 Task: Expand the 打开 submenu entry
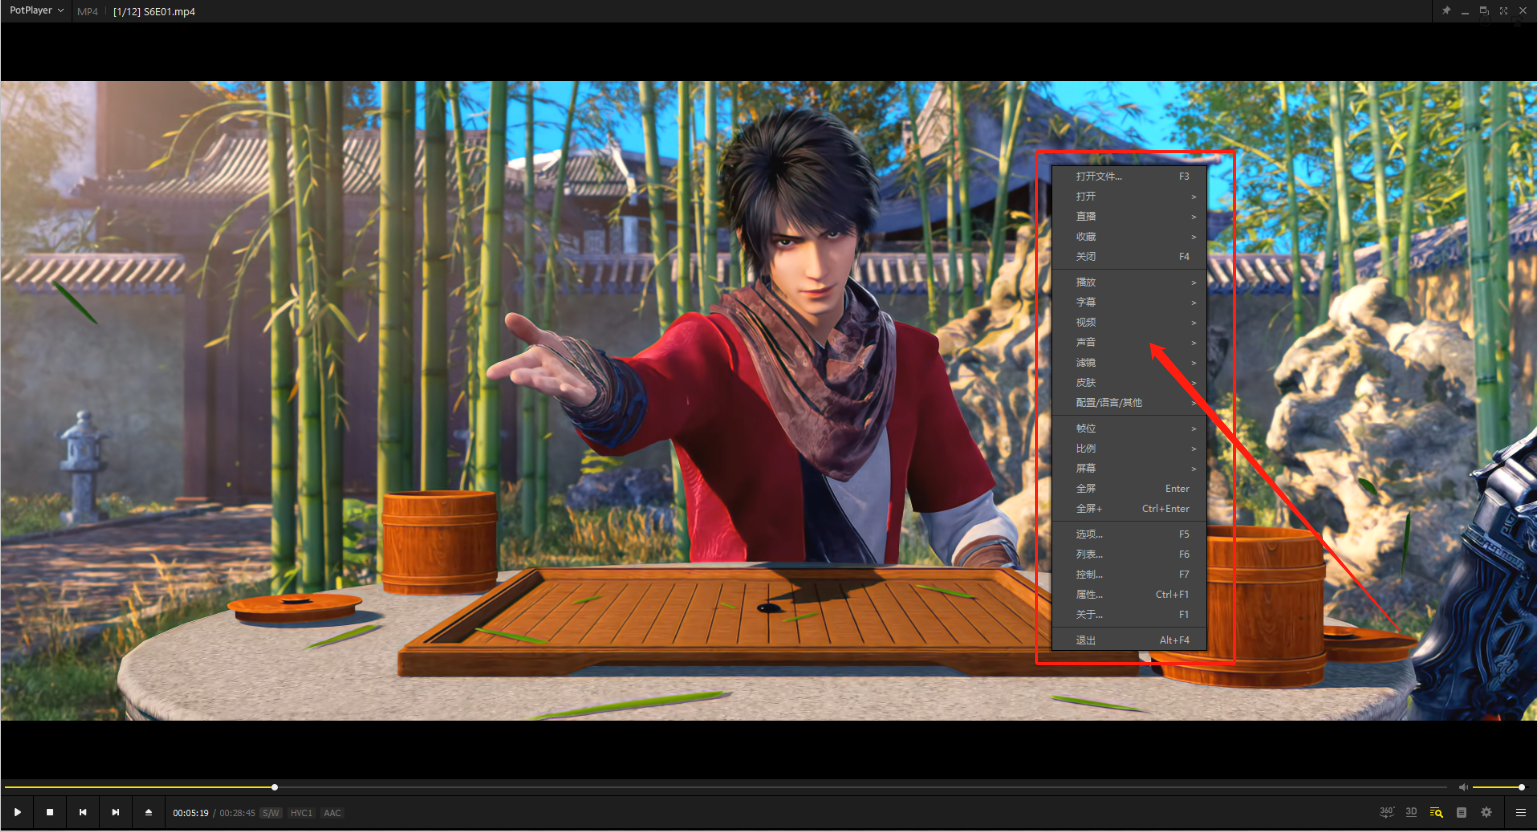click(1129, 196)
